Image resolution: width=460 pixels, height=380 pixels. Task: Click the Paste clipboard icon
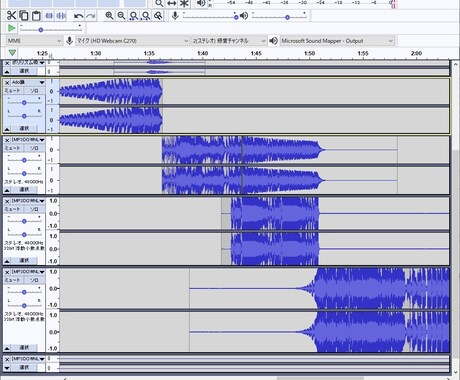coord(36,16)
